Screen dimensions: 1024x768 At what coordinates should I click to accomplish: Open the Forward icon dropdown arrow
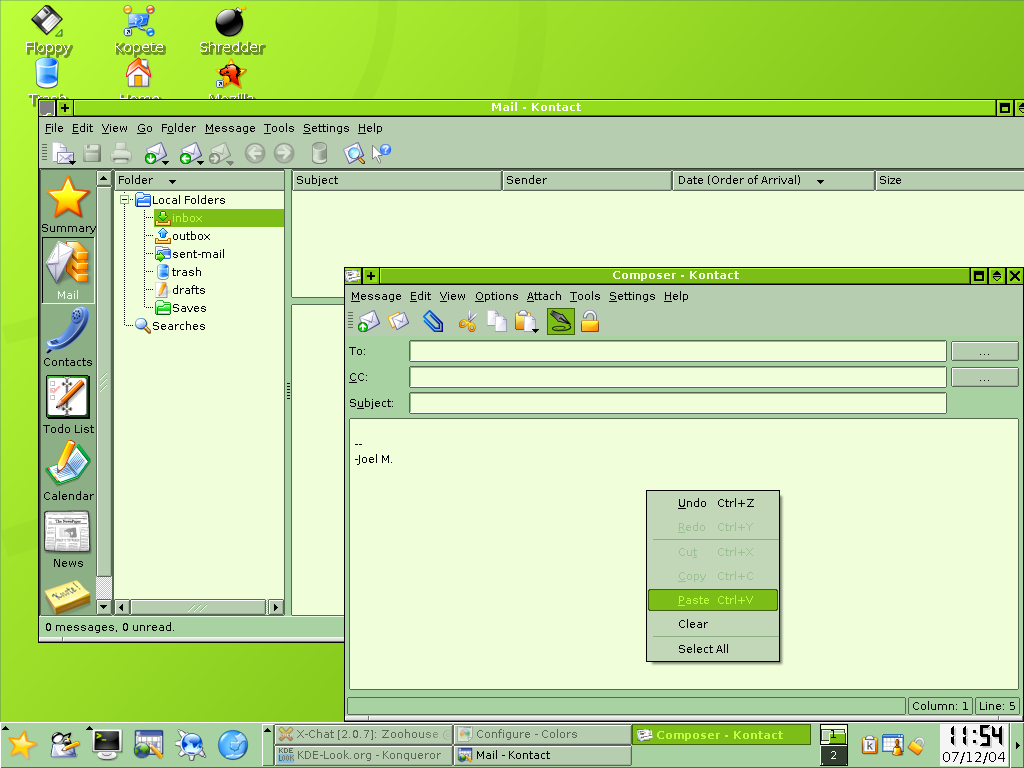(230, 161)
